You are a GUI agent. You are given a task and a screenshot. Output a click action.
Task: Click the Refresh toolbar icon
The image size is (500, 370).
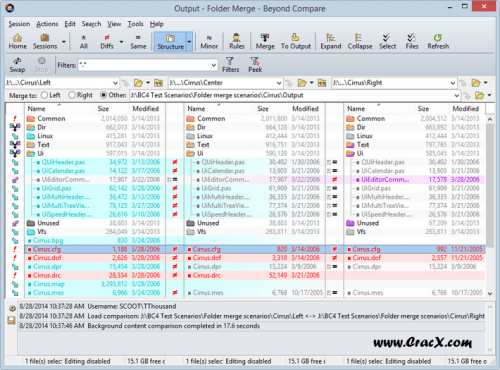click(438, 42)
